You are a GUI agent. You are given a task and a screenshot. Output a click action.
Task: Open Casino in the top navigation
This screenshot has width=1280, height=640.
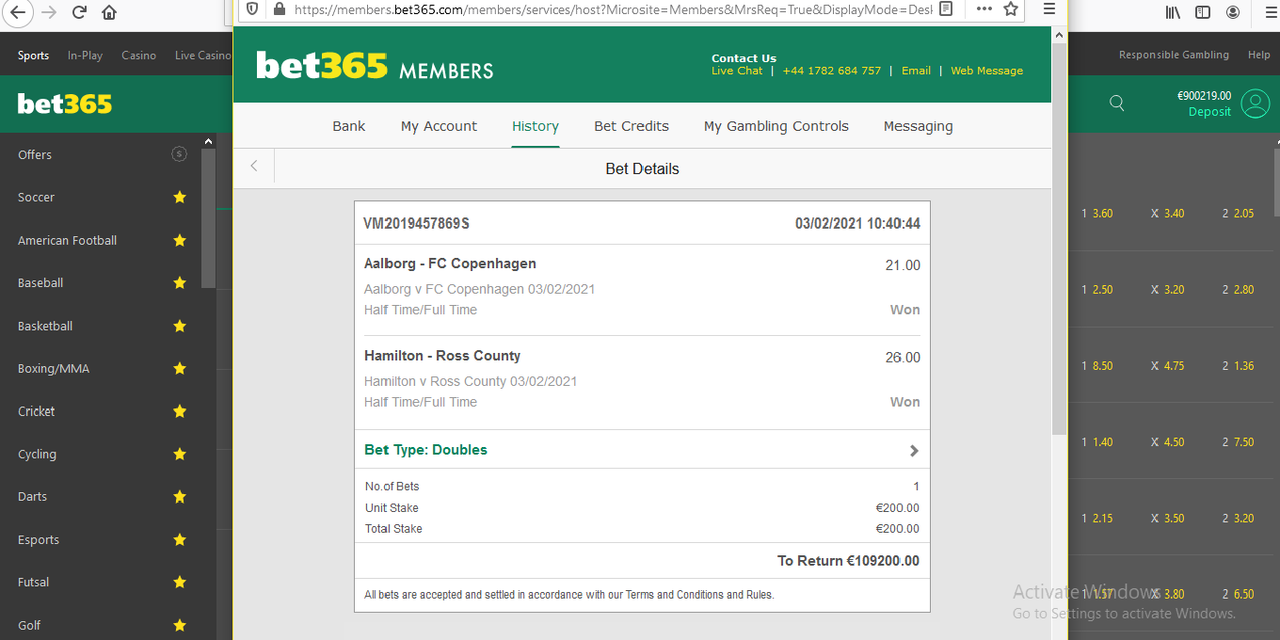point(139,55)
